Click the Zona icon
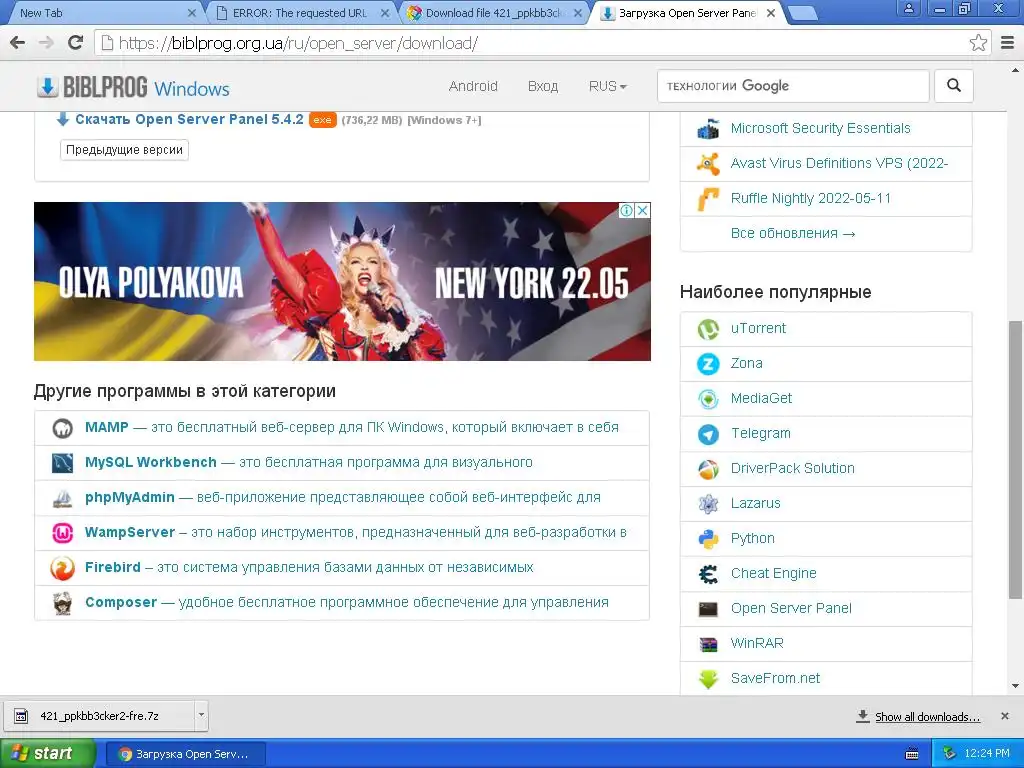Screen dimensions: 1024x768 point(708,364)
